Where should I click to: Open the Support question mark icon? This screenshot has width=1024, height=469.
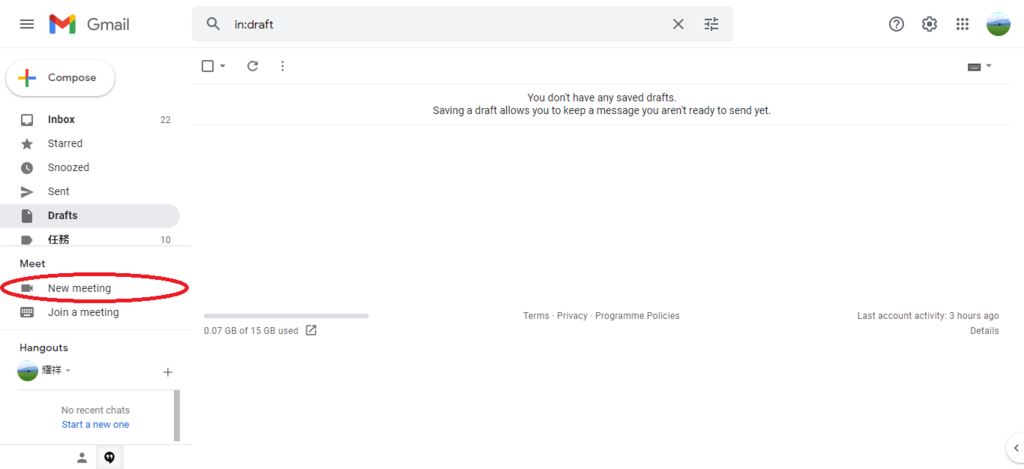(x=896, y=24)
